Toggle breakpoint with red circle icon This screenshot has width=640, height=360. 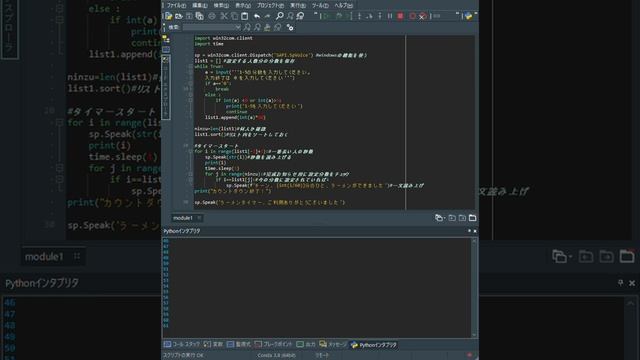point(413,16)
